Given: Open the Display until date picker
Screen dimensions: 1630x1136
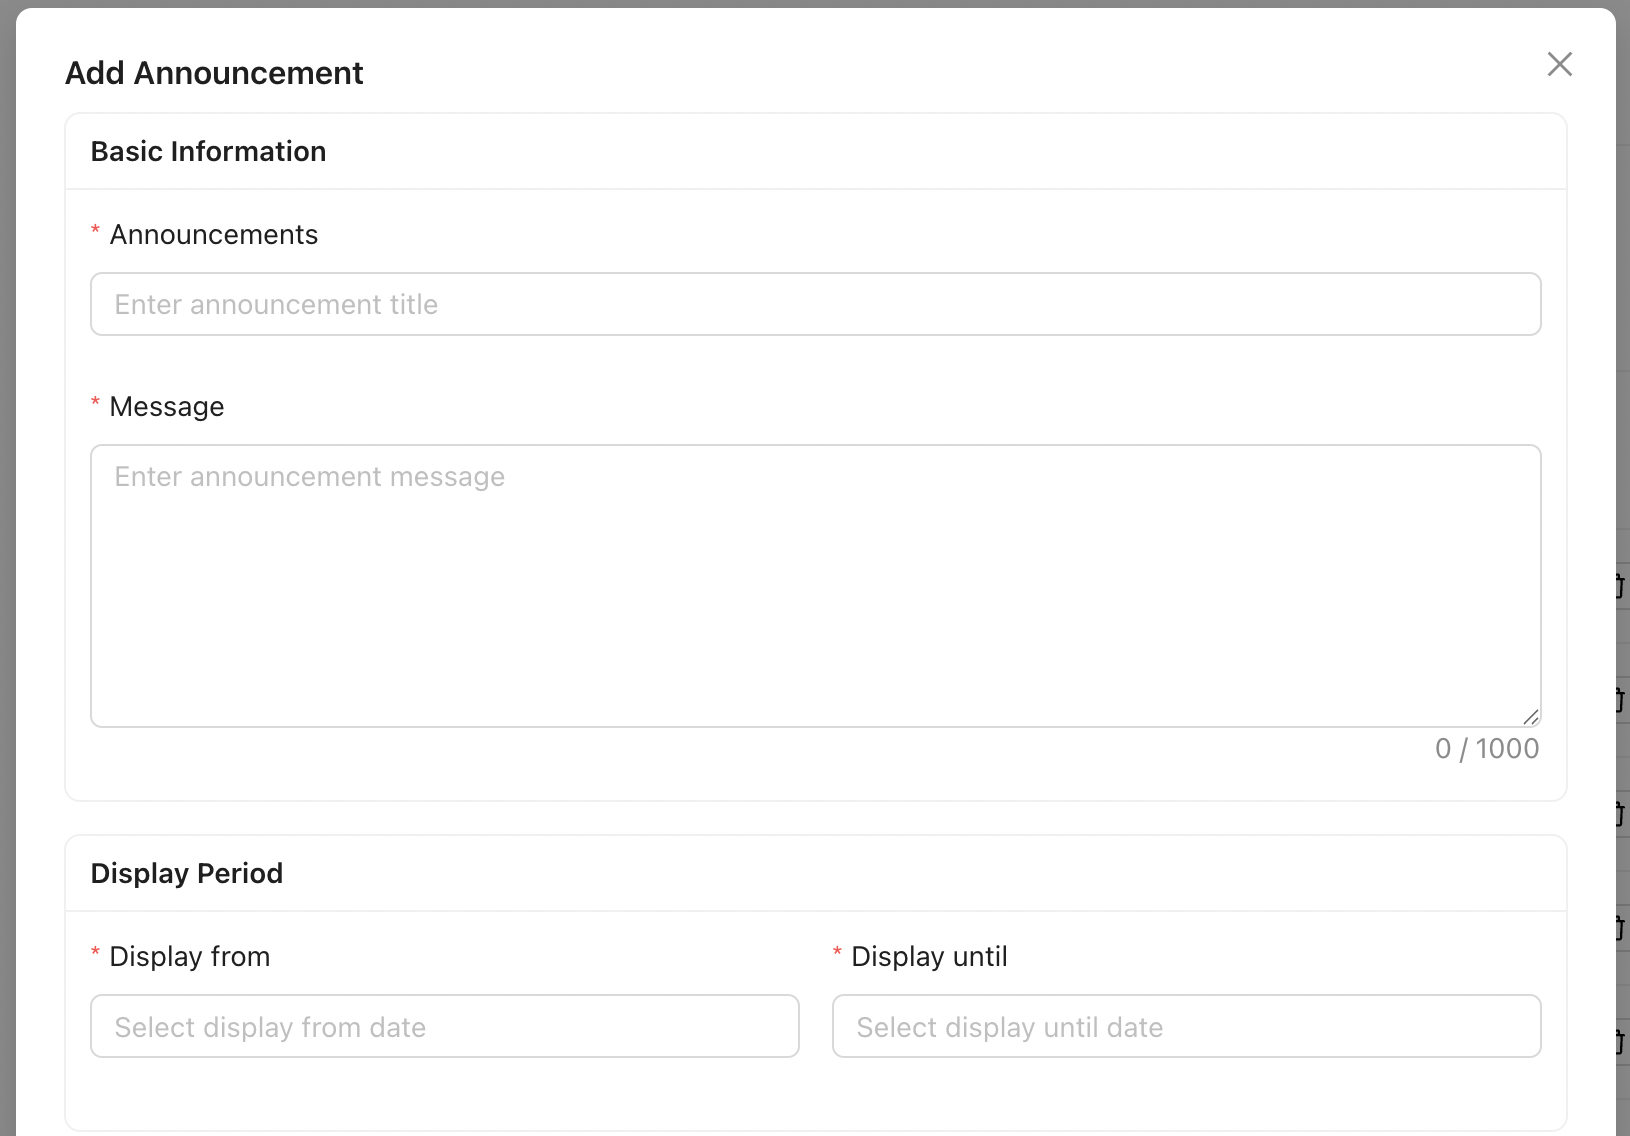Looking at the screenshot, I should [x=1186, y=1026].
